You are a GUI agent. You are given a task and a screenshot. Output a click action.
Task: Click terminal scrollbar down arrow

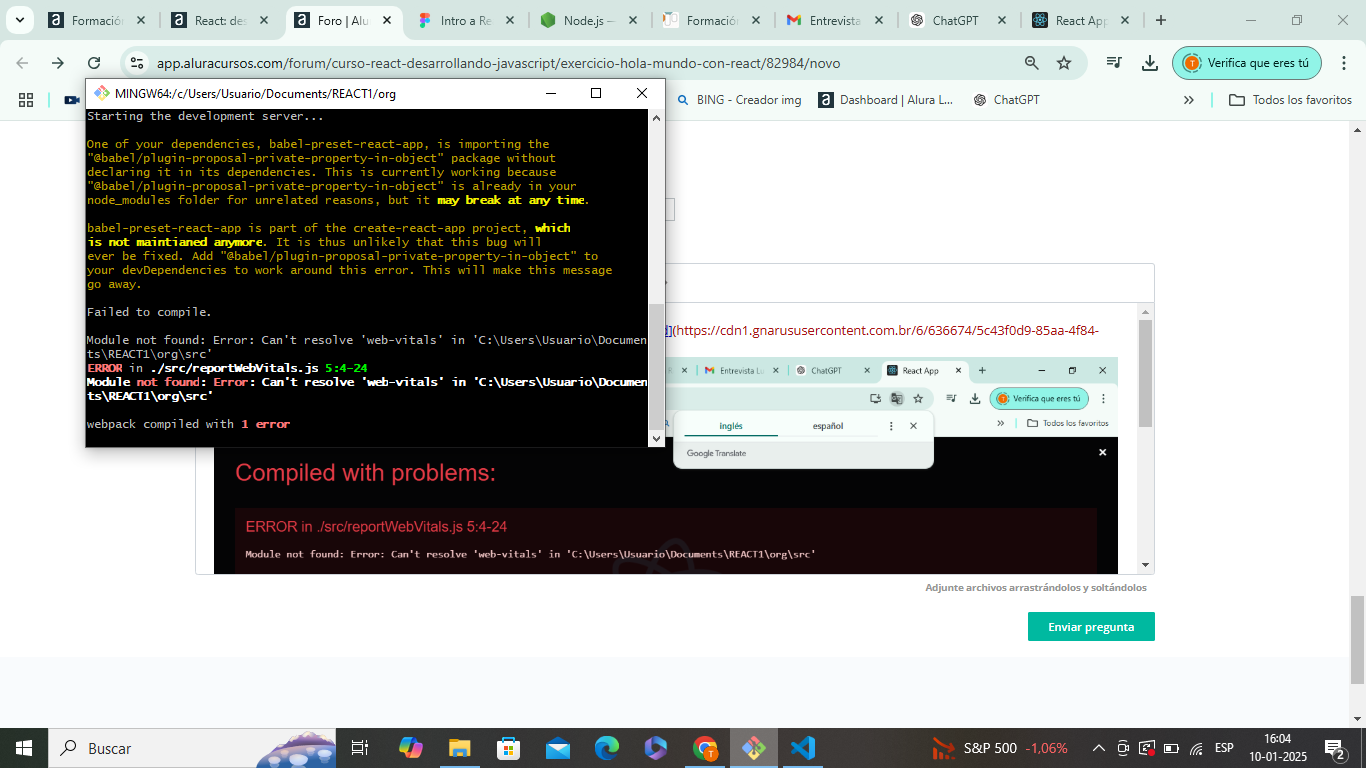(657, 438)
